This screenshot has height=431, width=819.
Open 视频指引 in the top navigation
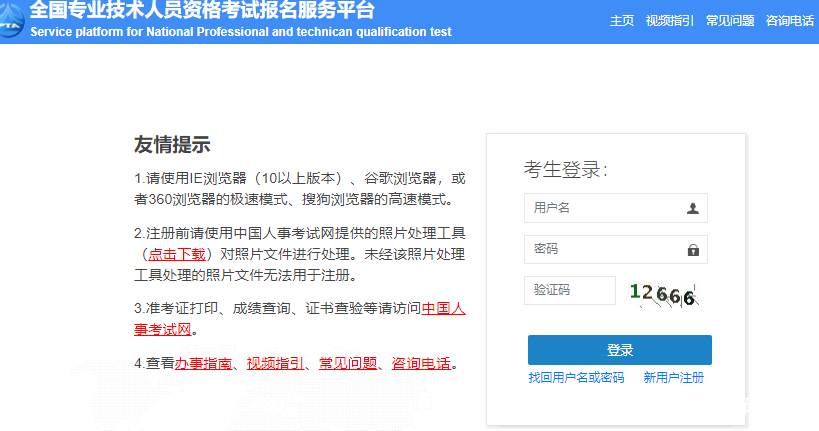[669, 21]
